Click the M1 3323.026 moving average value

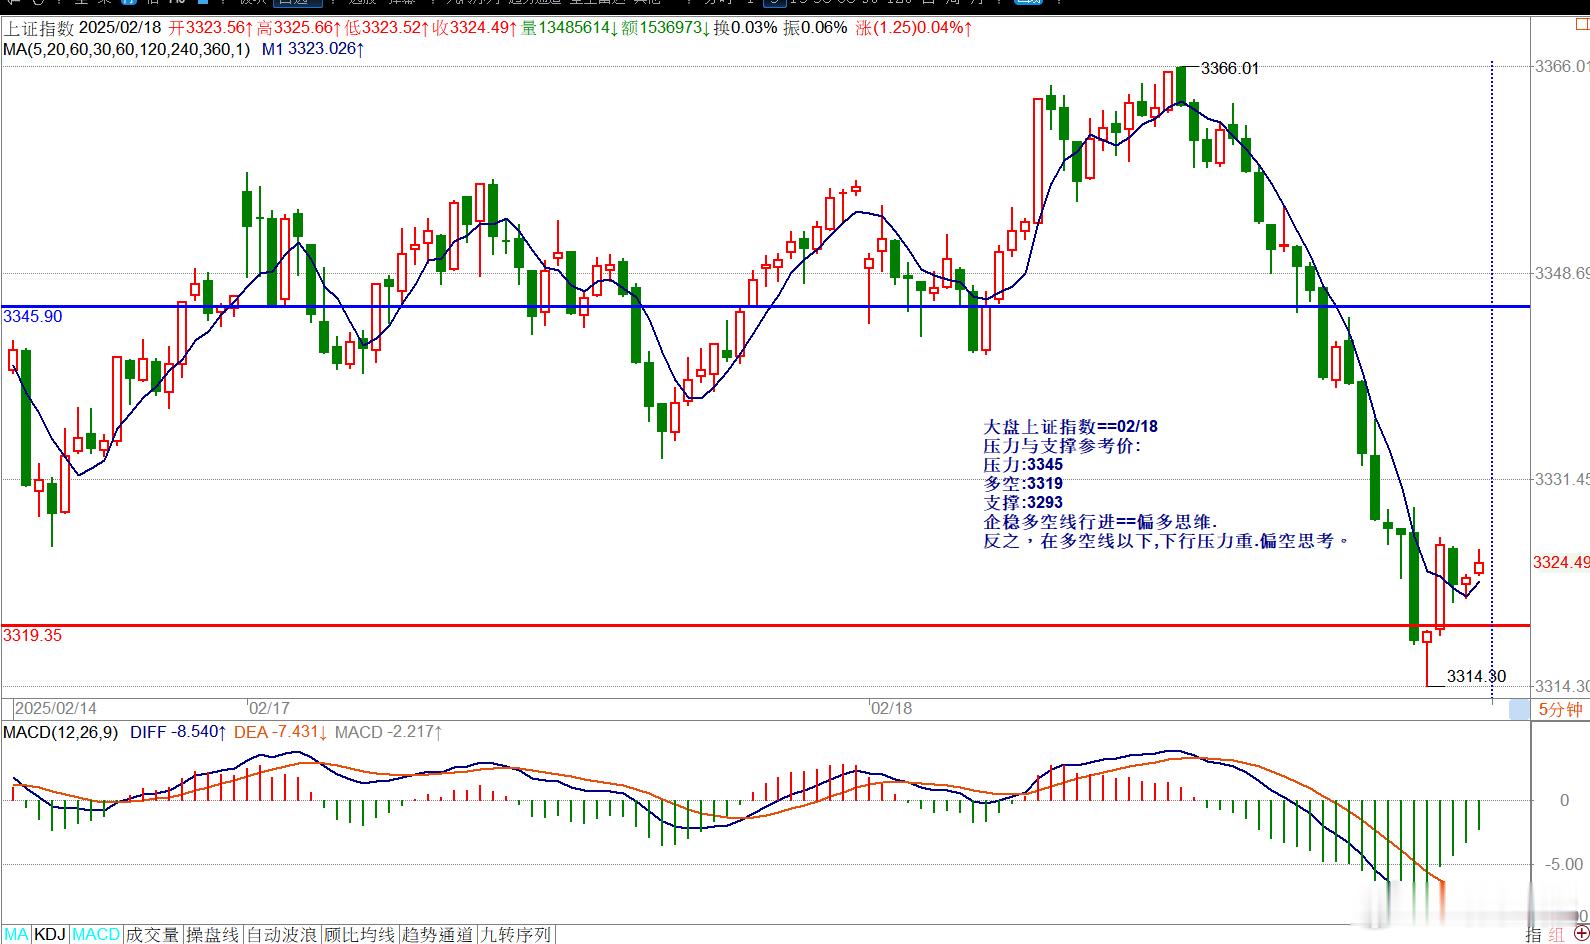click(313, 48)
